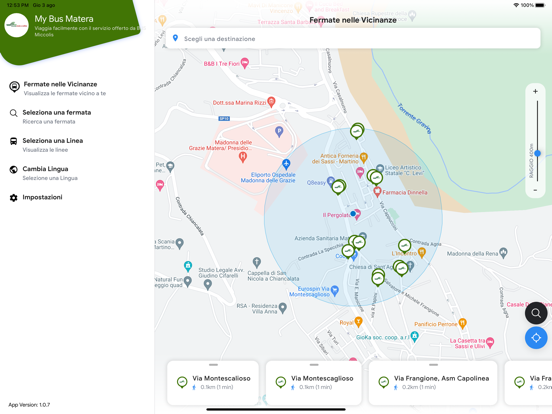The image size is (552, 414).
Task: Open the Via Frangione, Asm Capolinea card
Action: pyautogui.click(x=433, y=382)
